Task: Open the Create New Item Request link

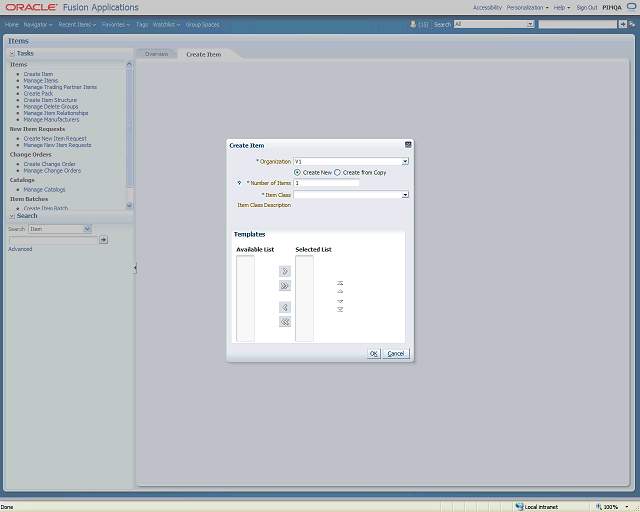Action: pos(55,139)
